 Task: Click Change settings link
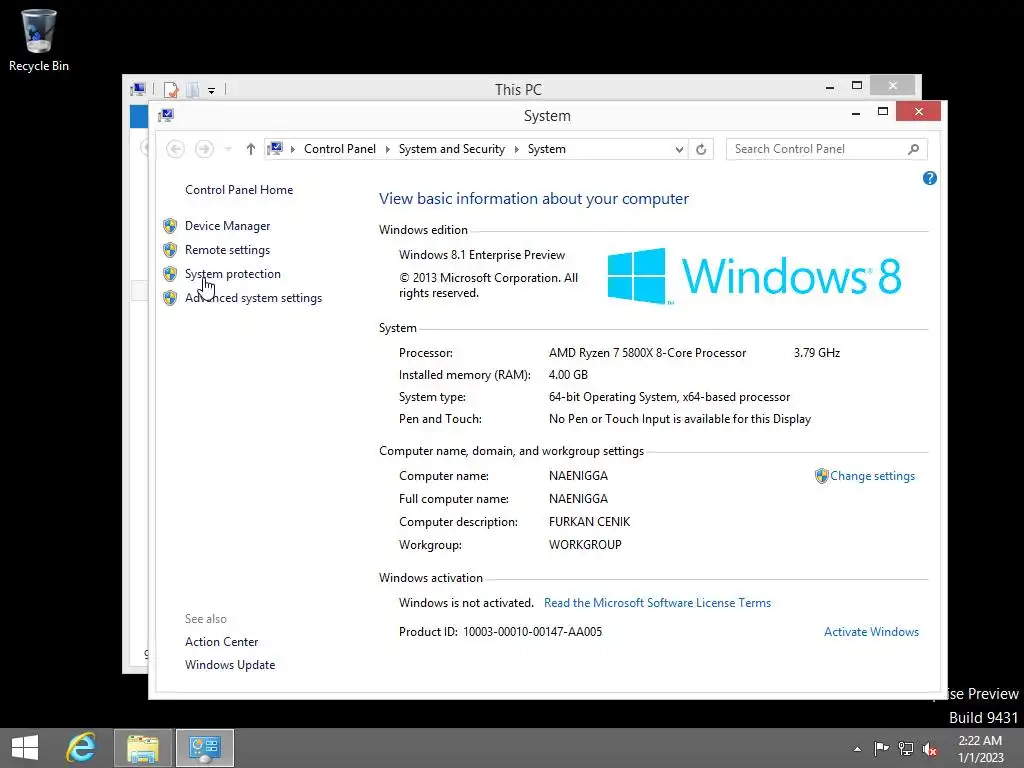pyautogui.click(x=872, y=476)
